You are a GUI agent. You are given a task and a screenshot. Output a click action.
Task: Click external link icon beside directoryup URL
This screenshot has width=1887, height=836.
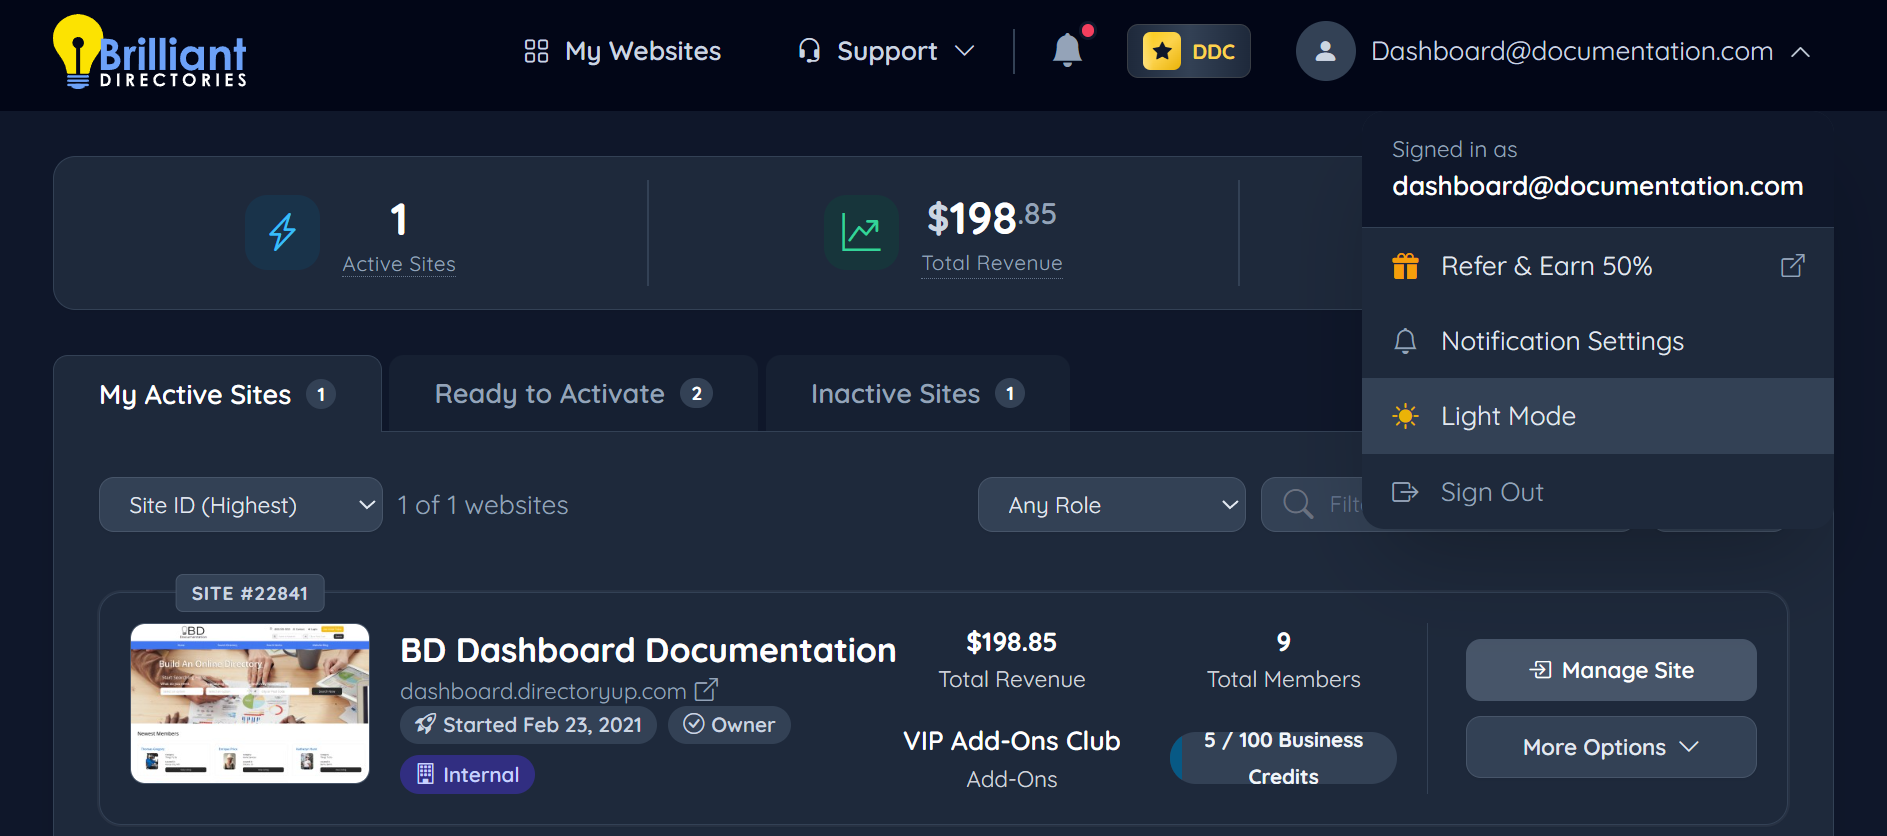[706, 690]
